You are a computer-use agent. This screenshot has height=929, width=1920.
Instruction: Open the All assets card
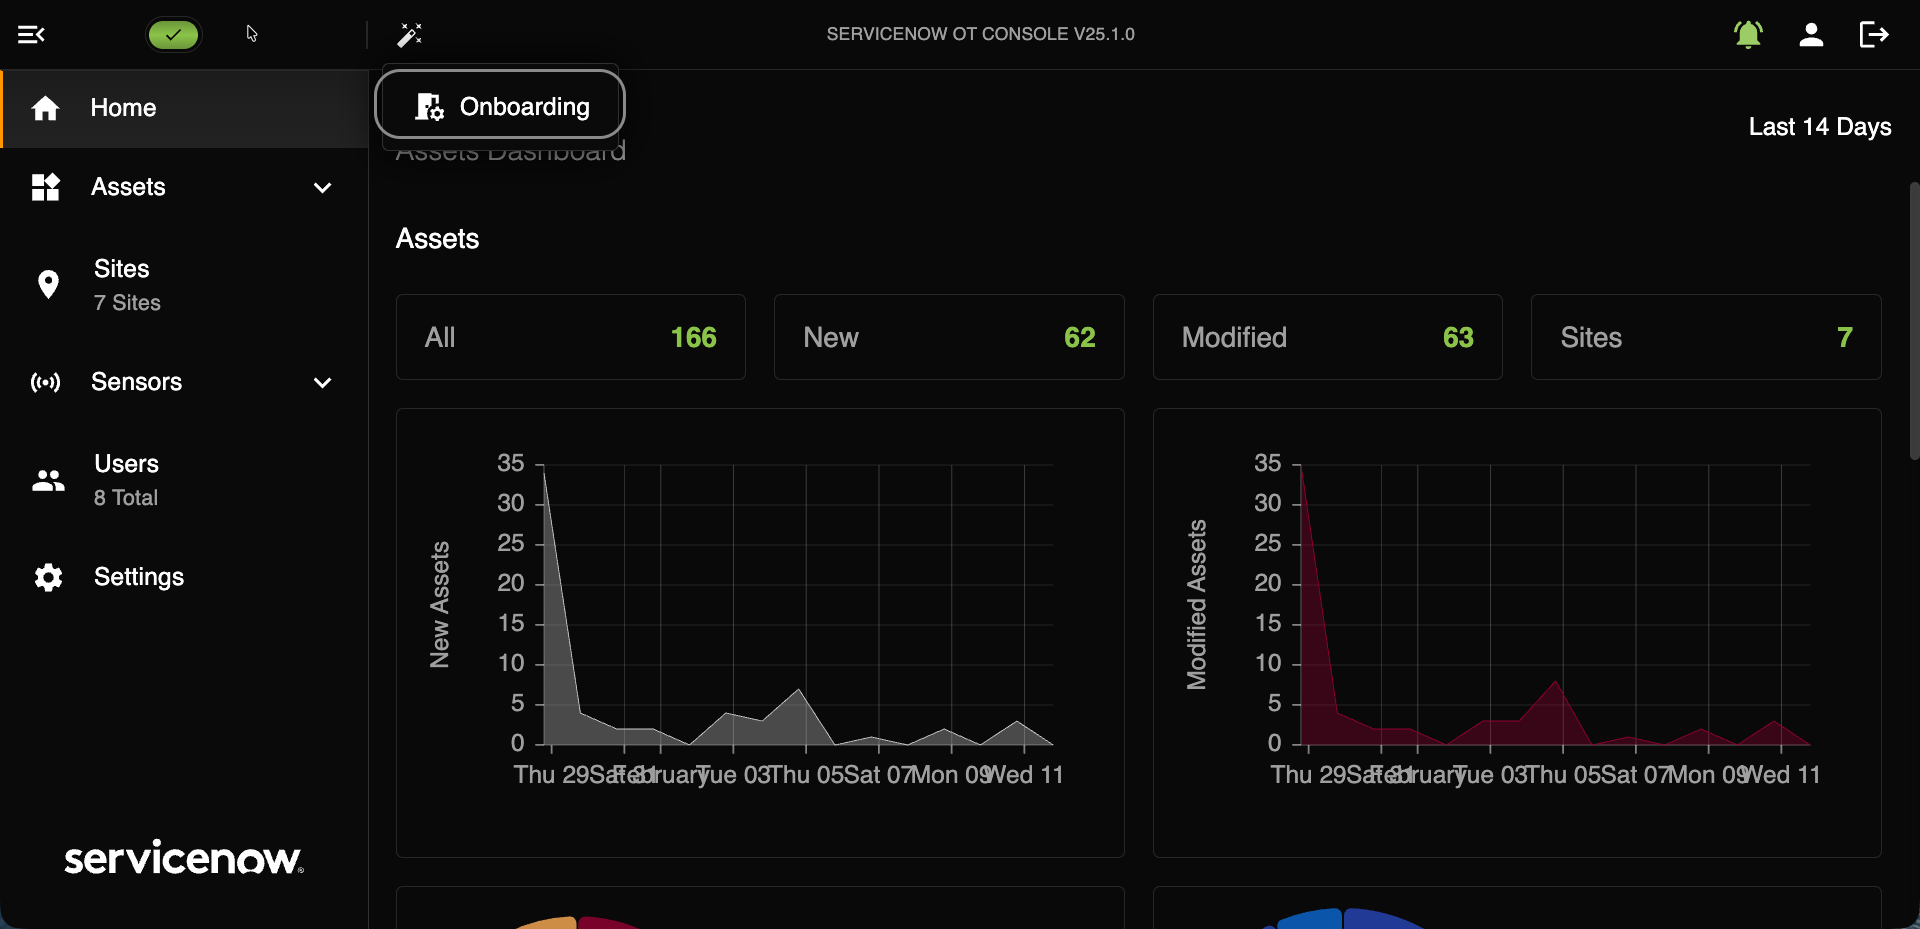click(571, 337)
